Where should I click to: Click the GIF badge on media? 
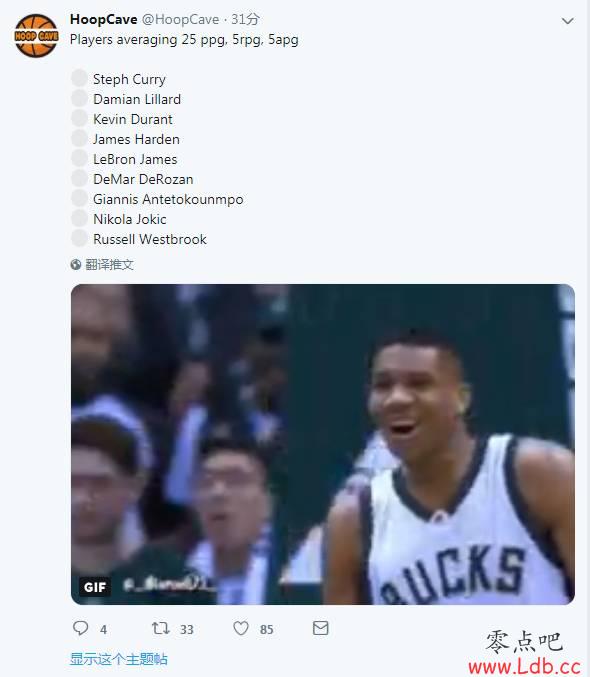pos(95,587)
